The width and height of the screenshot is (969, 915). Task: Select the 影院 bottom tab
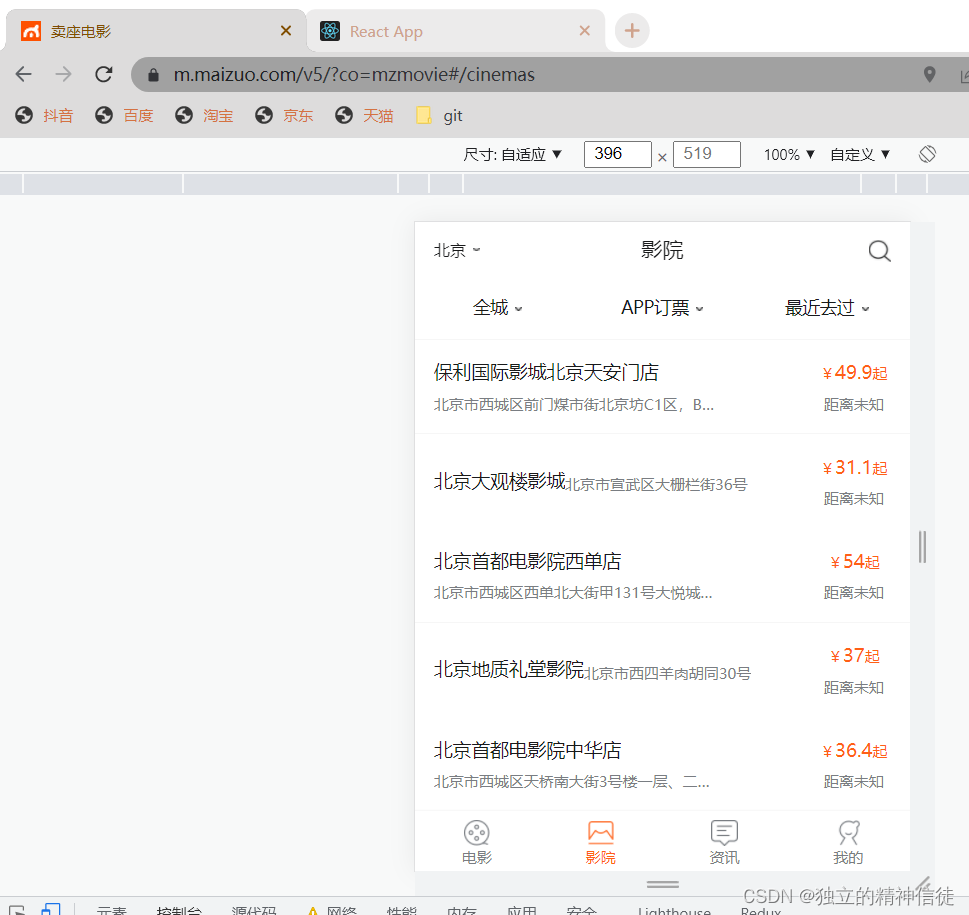click(x=600, y=842)
